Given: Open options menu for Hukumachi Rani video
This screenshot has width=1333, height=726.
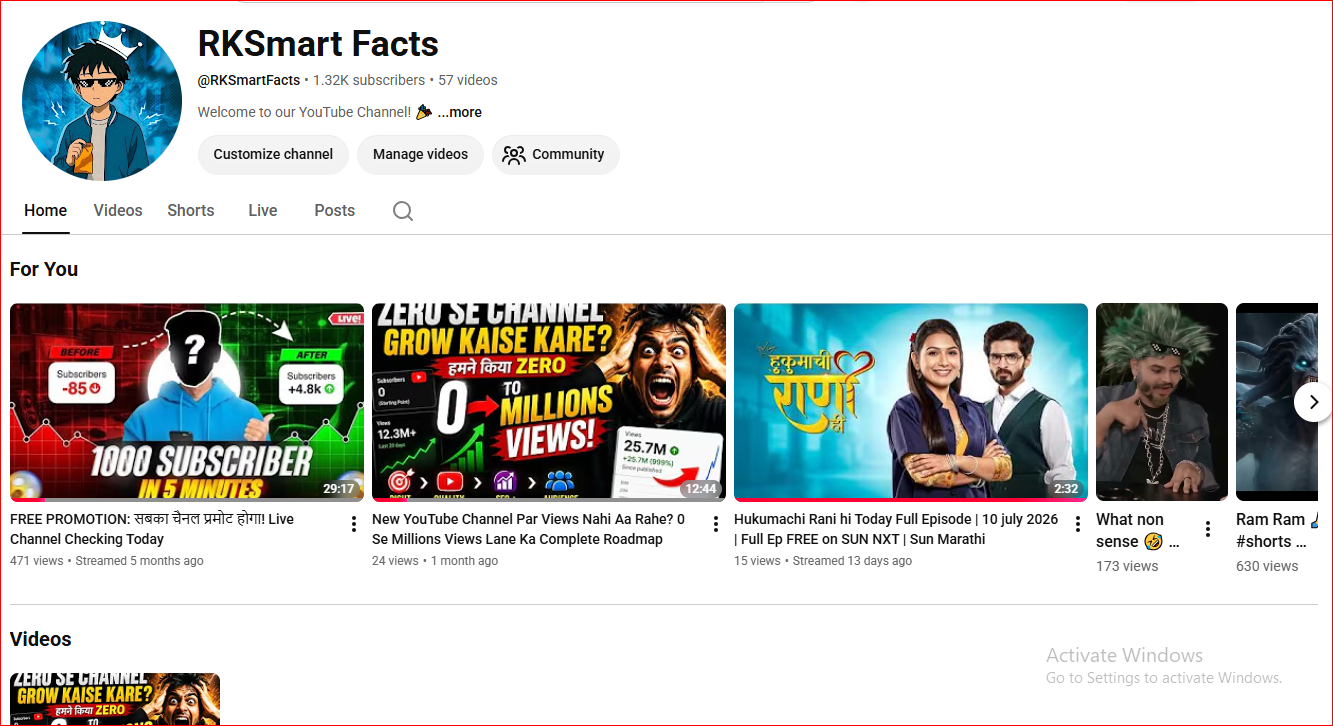Looking at the screenshot, I should pyautogui.click(x=1078, y=524).
